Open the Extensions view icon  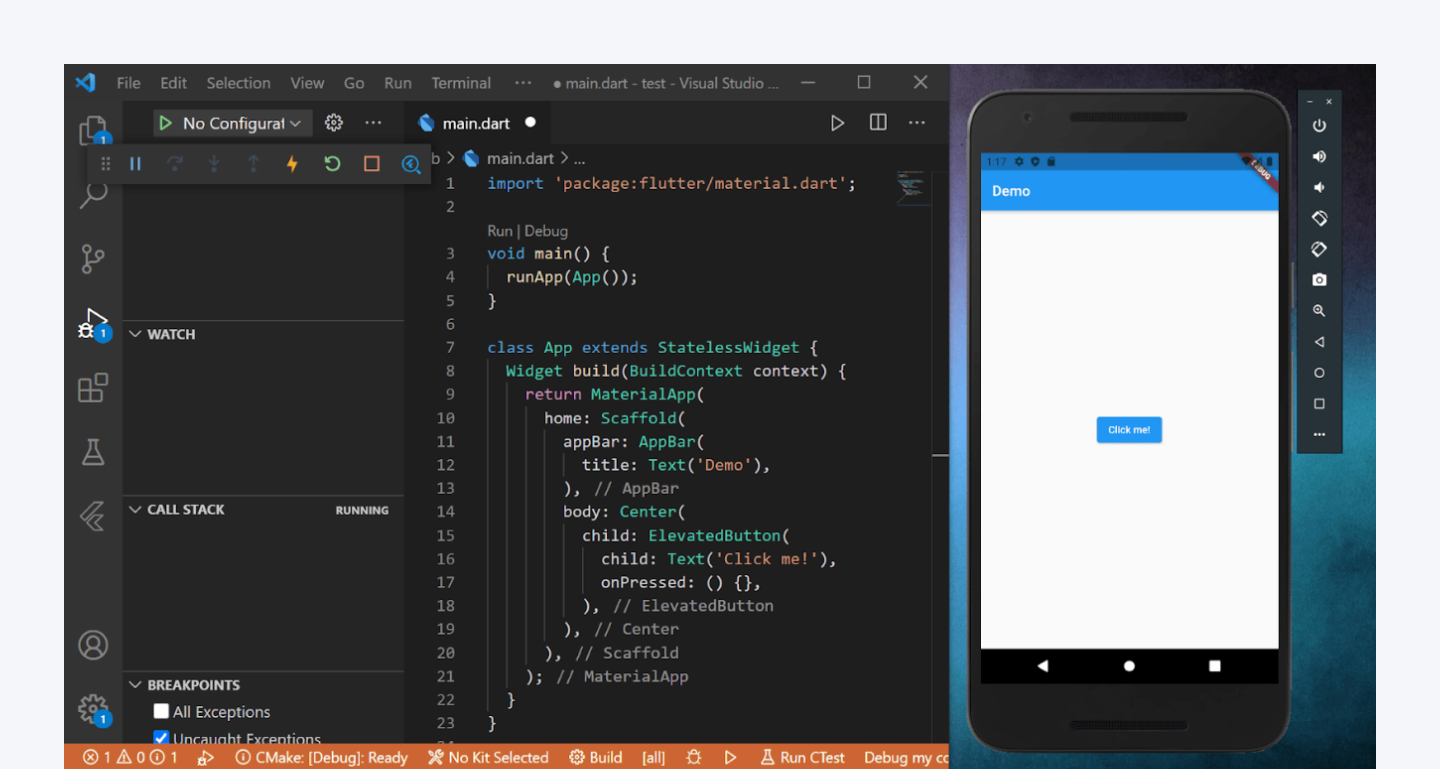[x=92, y=388]
